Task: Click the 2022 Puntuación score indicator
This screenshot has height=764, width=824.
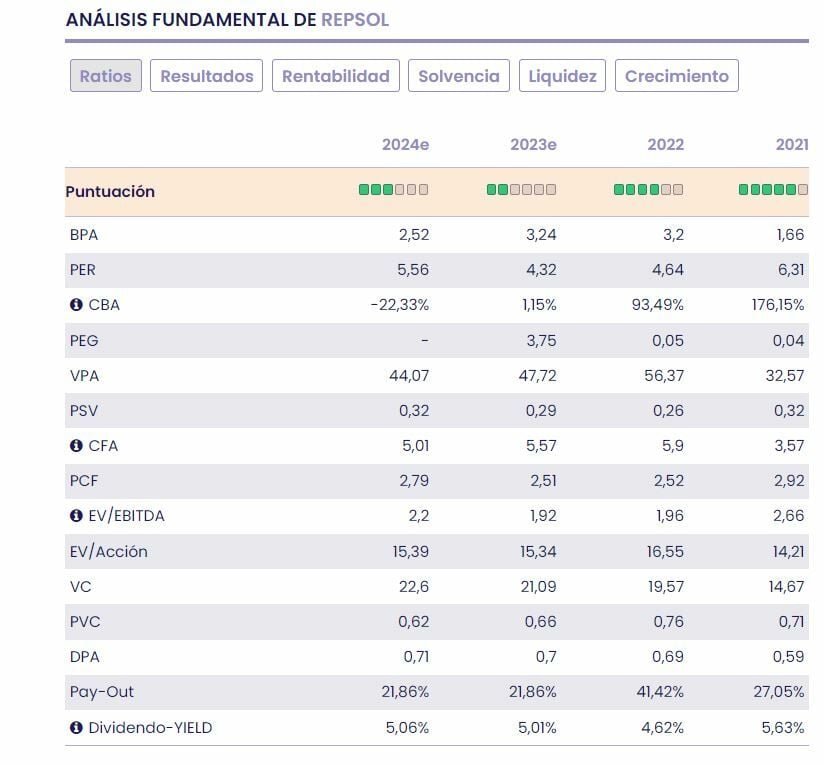Action: (648, 190)
